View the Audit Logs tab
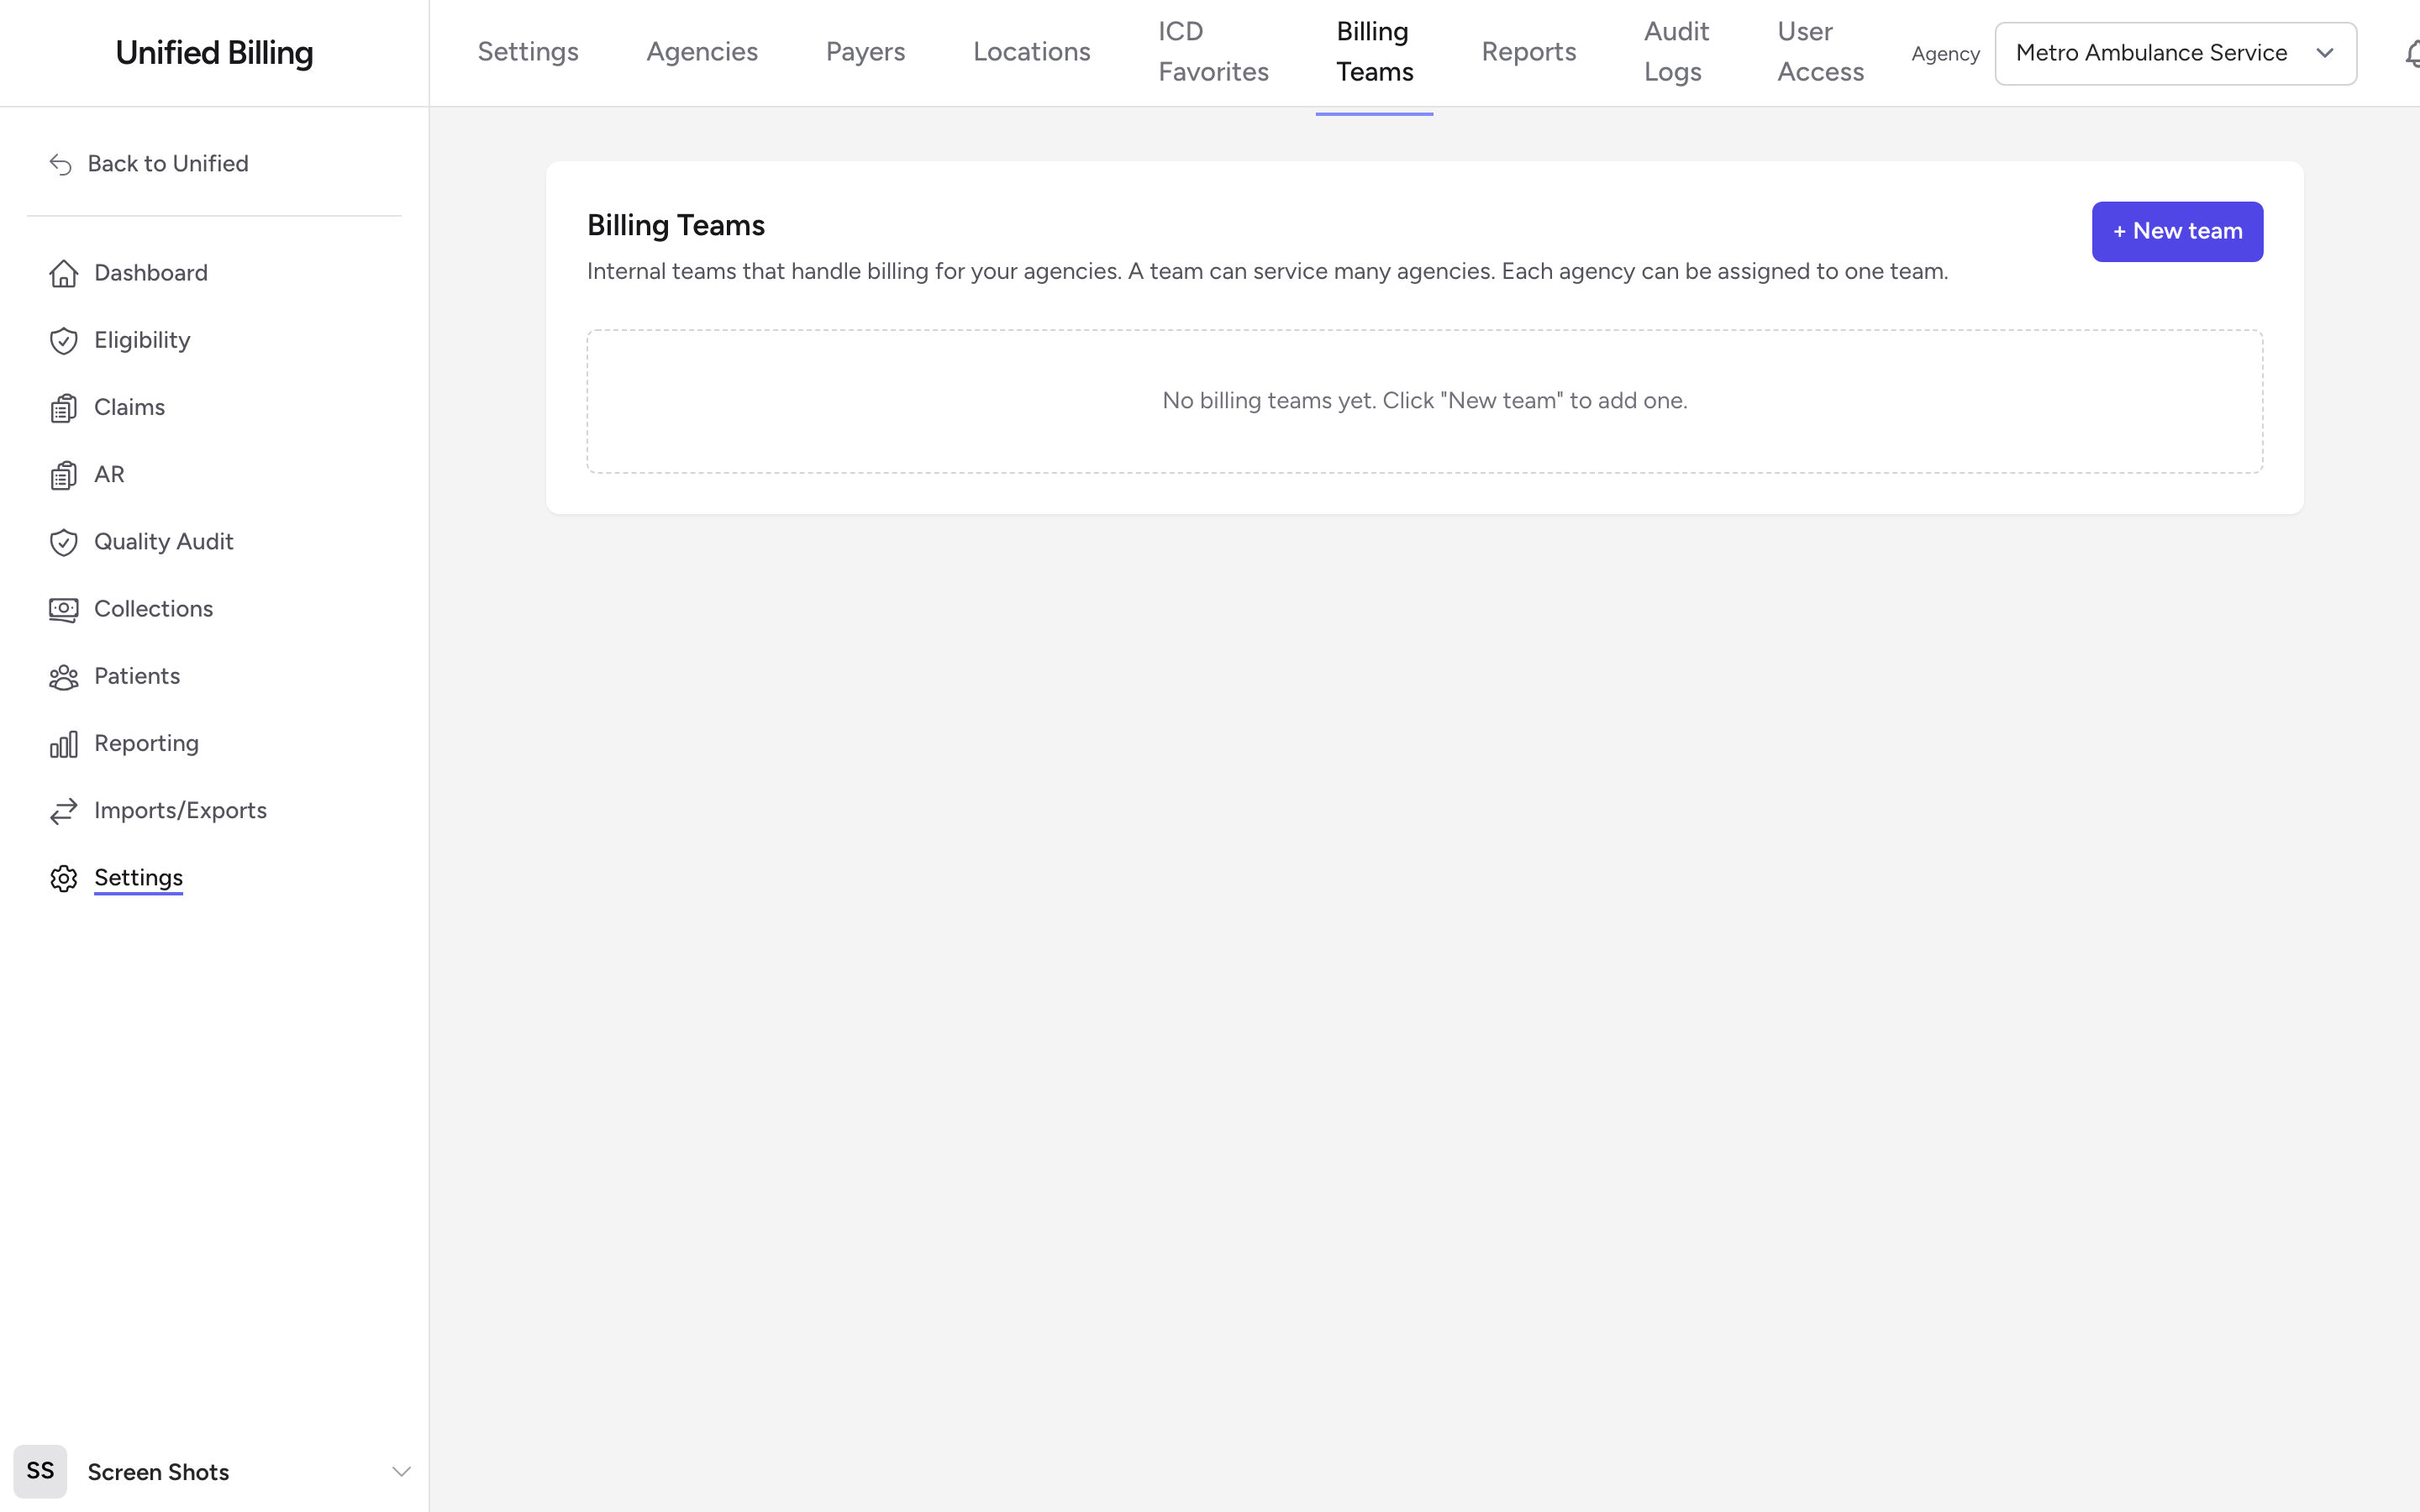 (x=1676, y=52)
